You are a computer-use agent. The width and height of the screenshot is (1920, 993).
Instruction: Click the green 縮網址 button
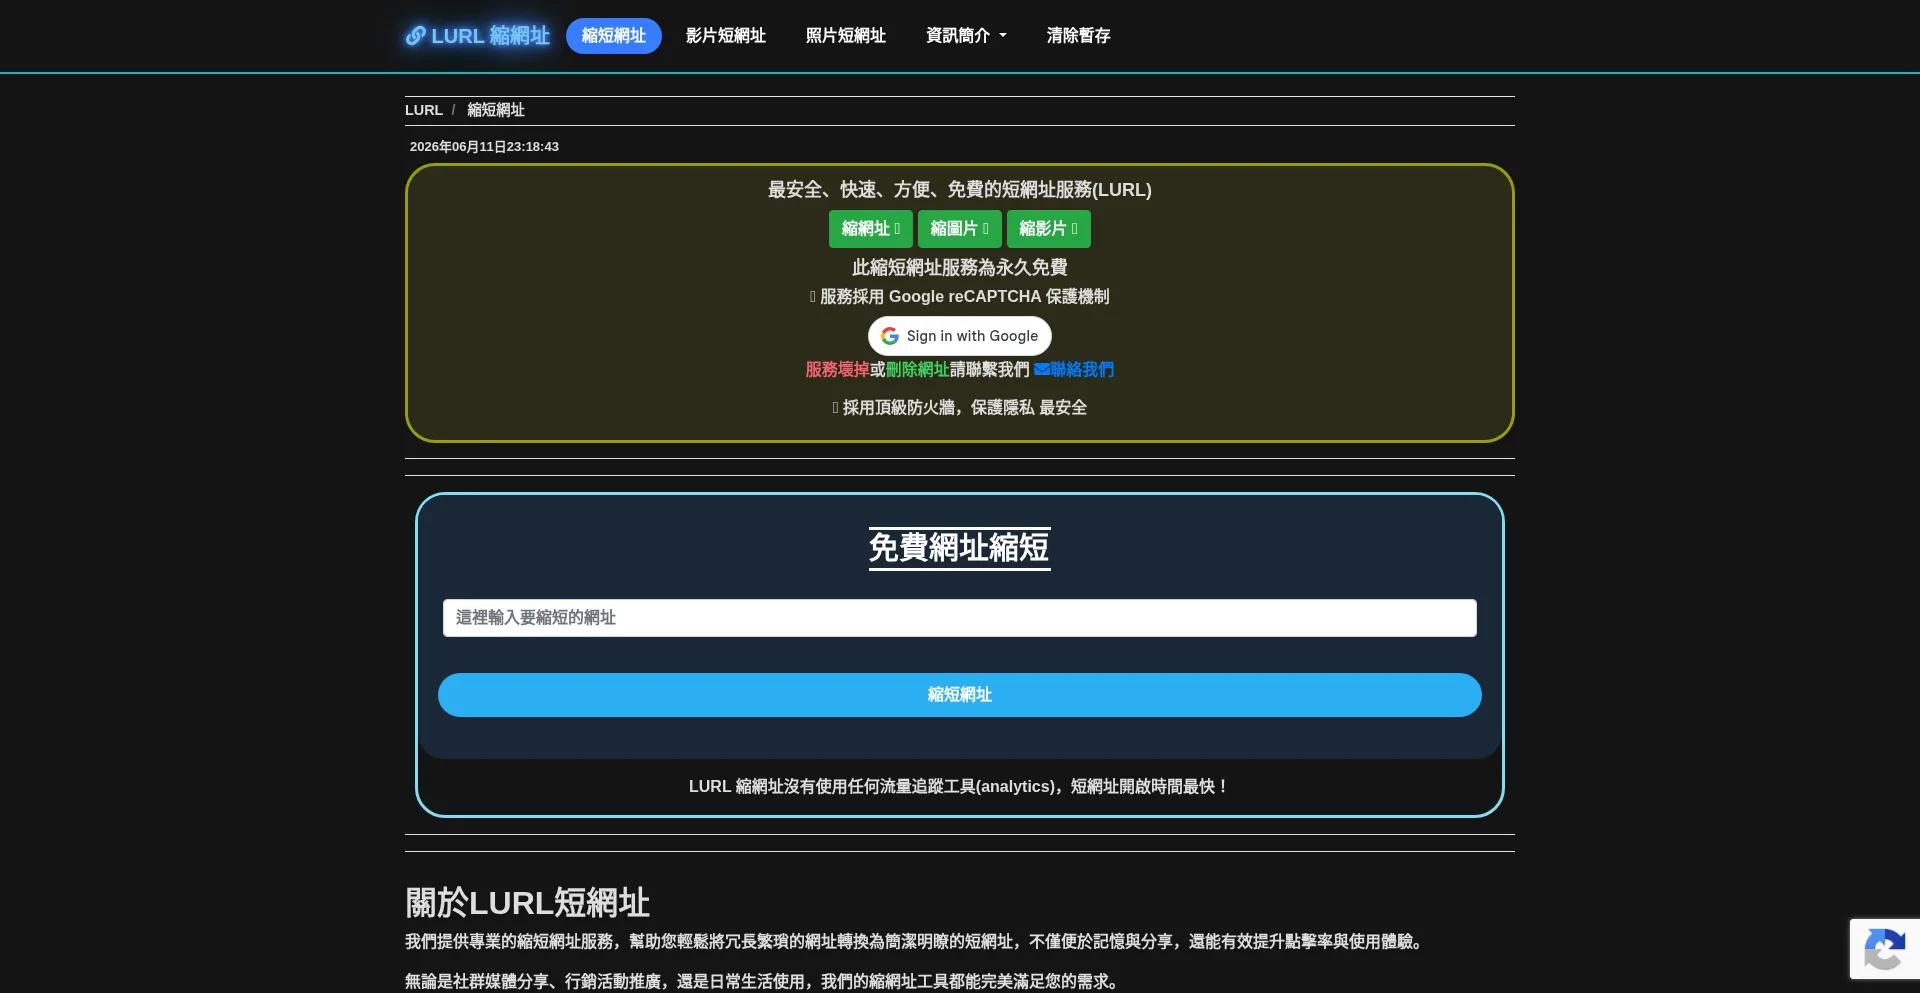871,229
